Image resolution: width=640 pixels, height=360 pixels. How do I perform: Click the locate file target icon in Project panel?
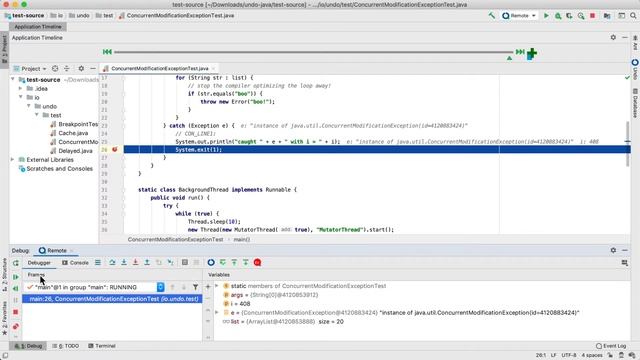(x=55, y=69)
